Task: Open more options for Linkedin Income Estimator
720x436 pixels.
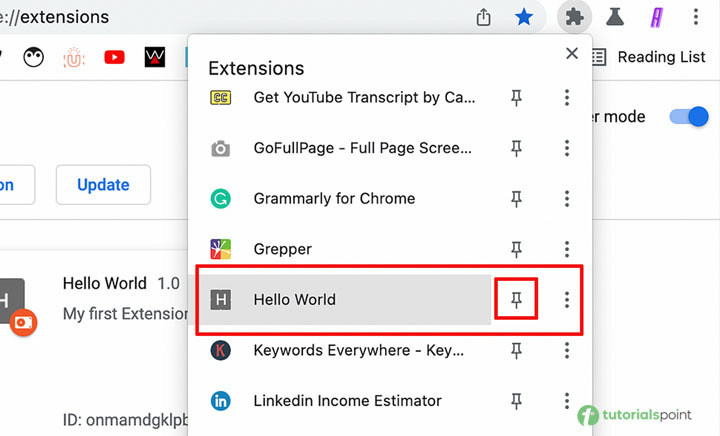Action: pyautogui.click(x=567, y=401)
